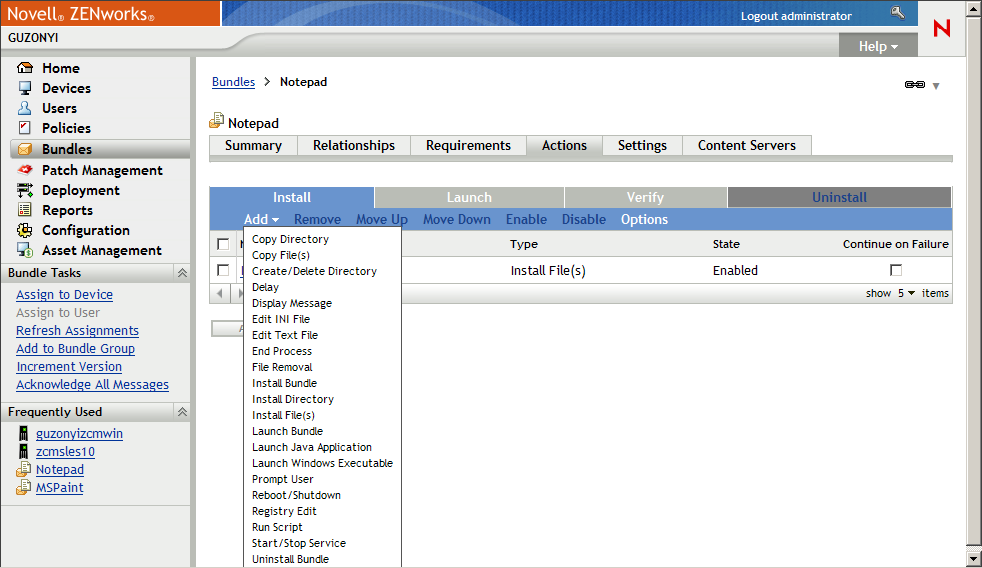982x568 pixels.
Task: Collapse the Frequently Used panel
Action: tap(182, 412)
